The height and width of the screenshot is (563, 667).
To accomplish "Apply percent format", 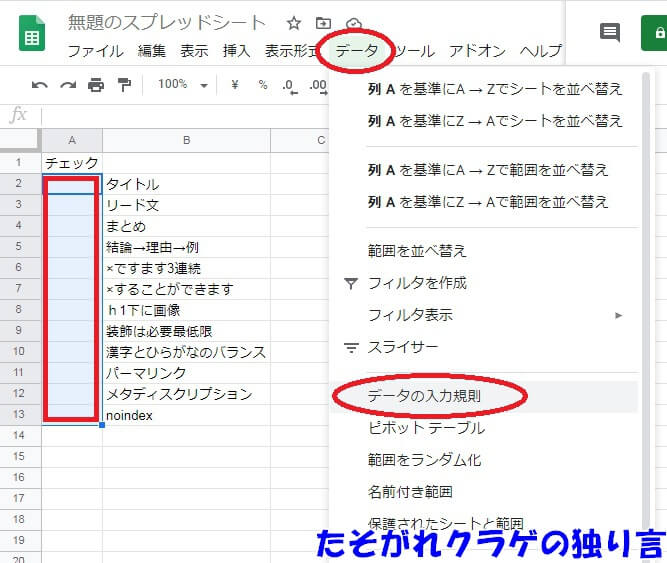I will click(x=263, y=85).
